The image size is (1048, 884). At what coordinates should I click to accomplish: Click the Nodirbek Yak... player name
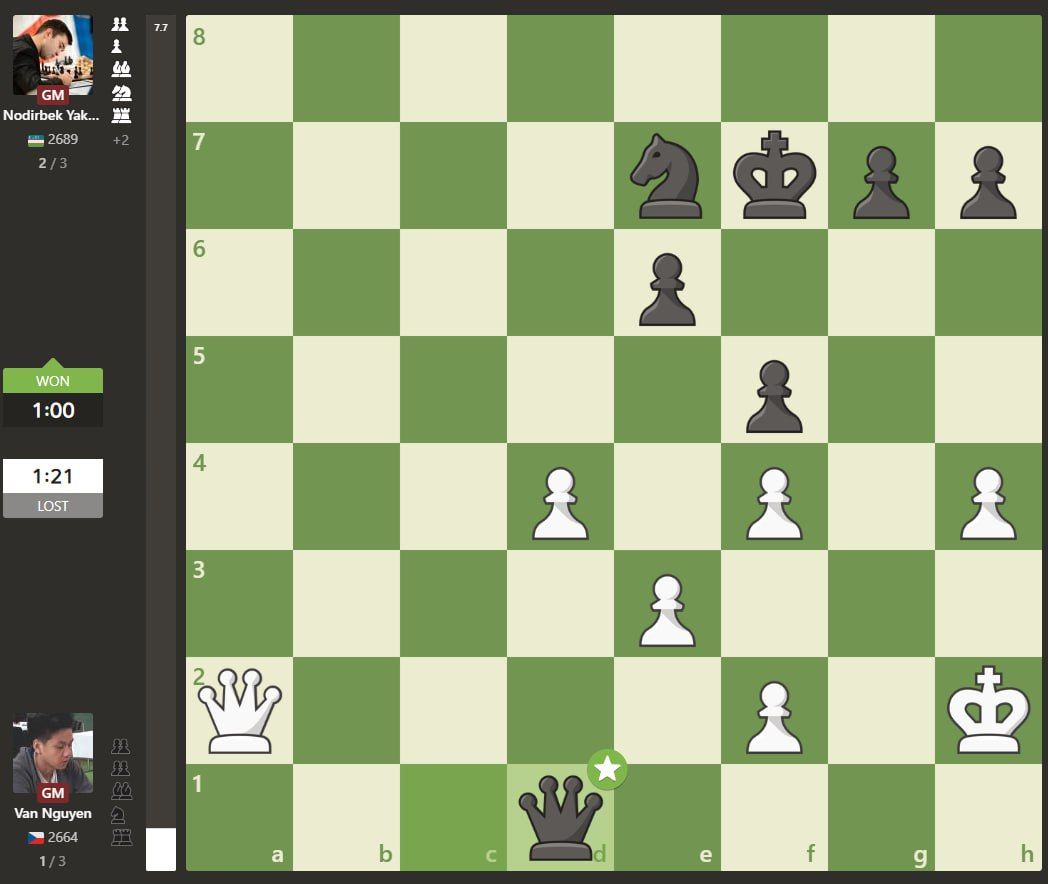52,115
